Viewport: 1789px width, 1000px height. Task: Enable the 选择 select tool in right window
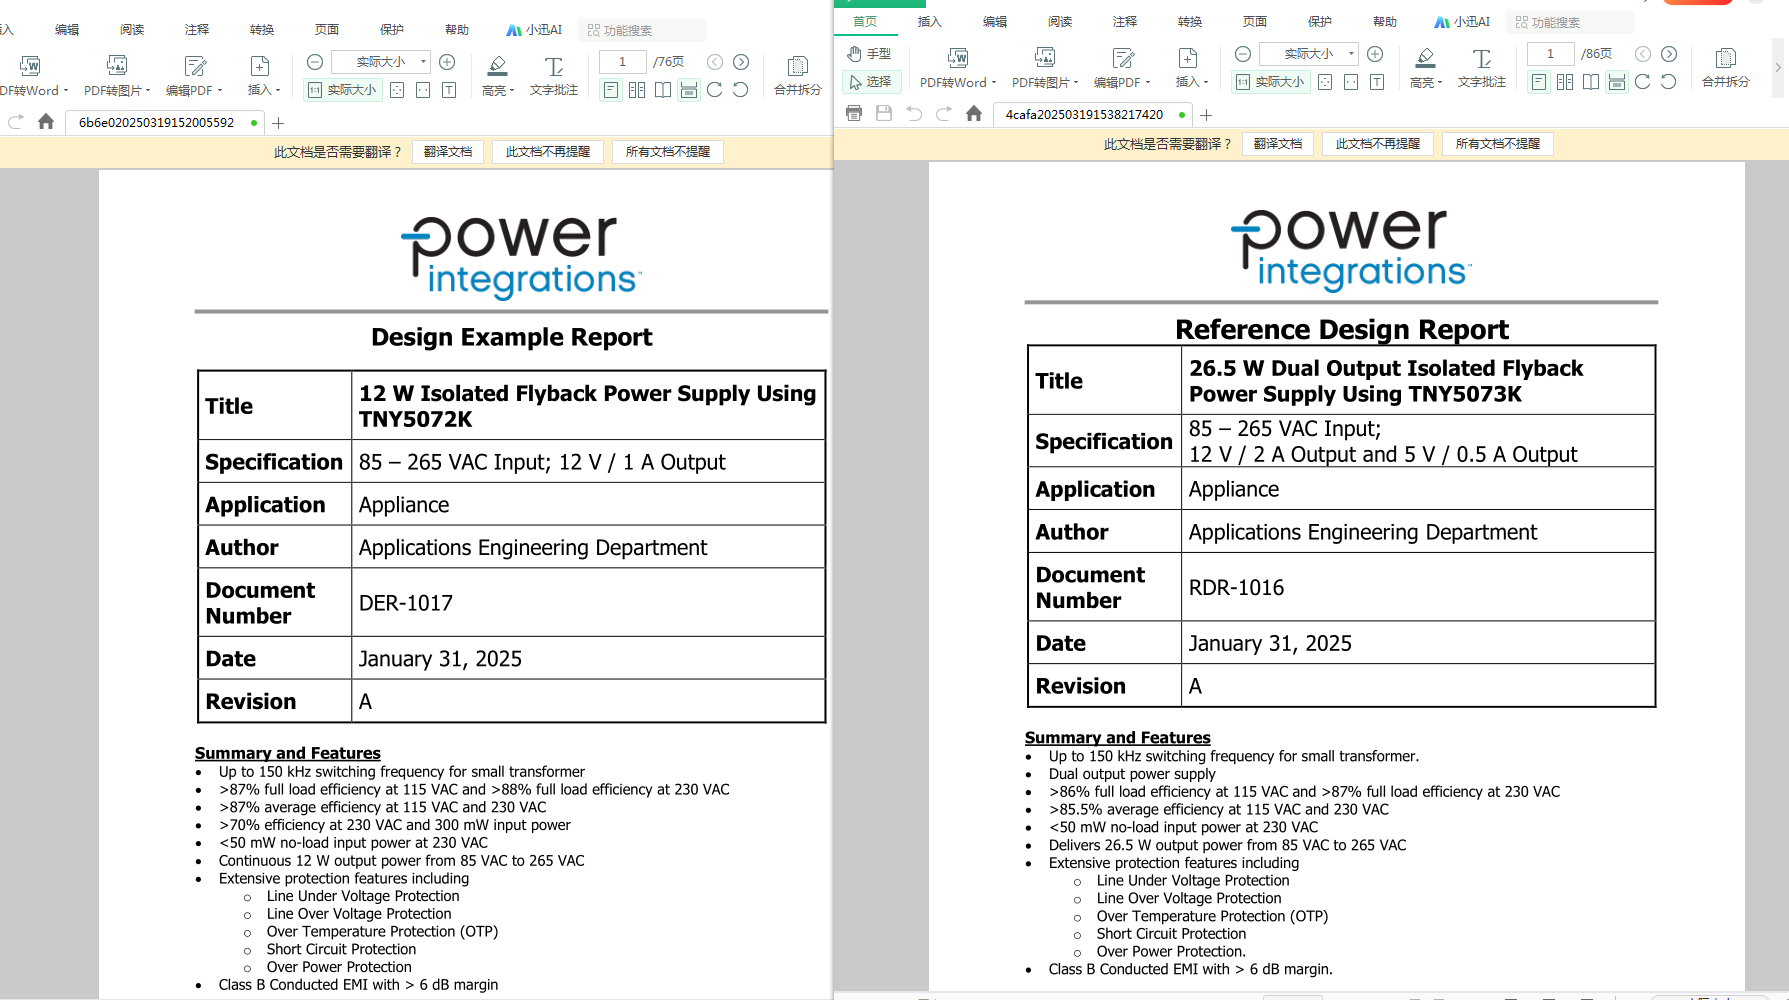tap(871, 82)
